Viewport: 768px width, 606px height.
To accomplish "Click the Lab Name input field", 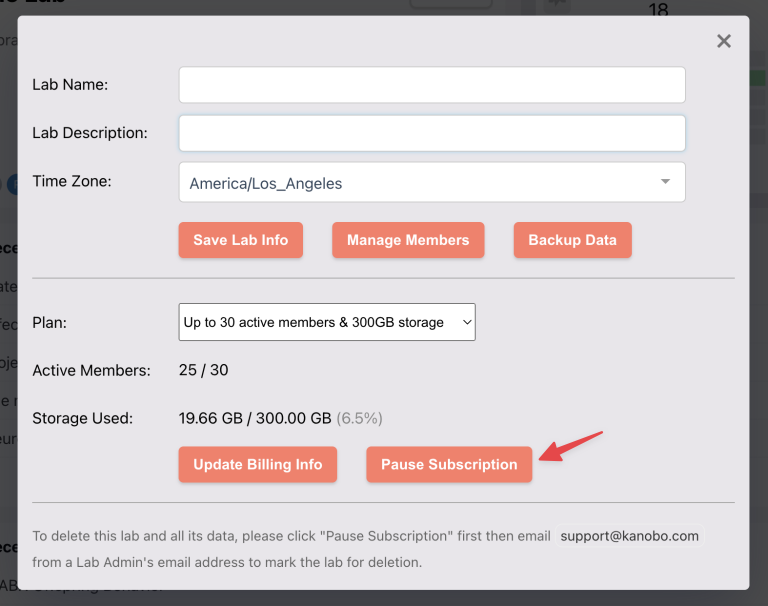I will pos(432,85).
